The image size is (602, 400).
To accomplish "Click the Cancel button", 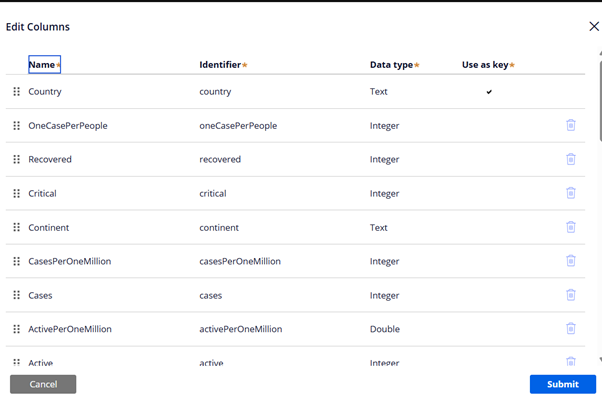I will [43, 384].
